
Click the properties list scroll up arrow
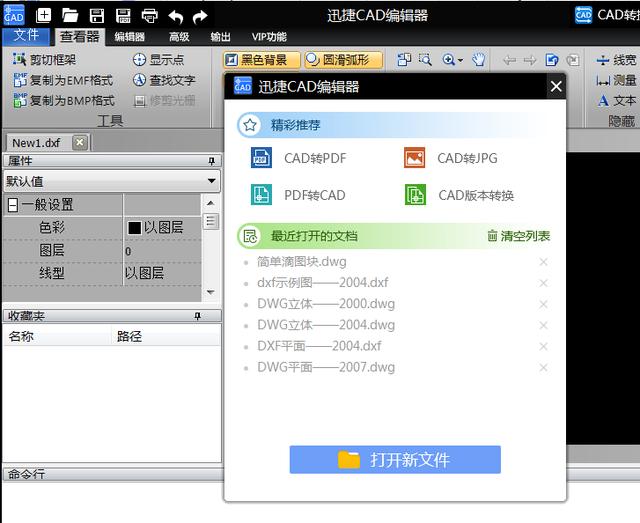[x=211, y=203]
